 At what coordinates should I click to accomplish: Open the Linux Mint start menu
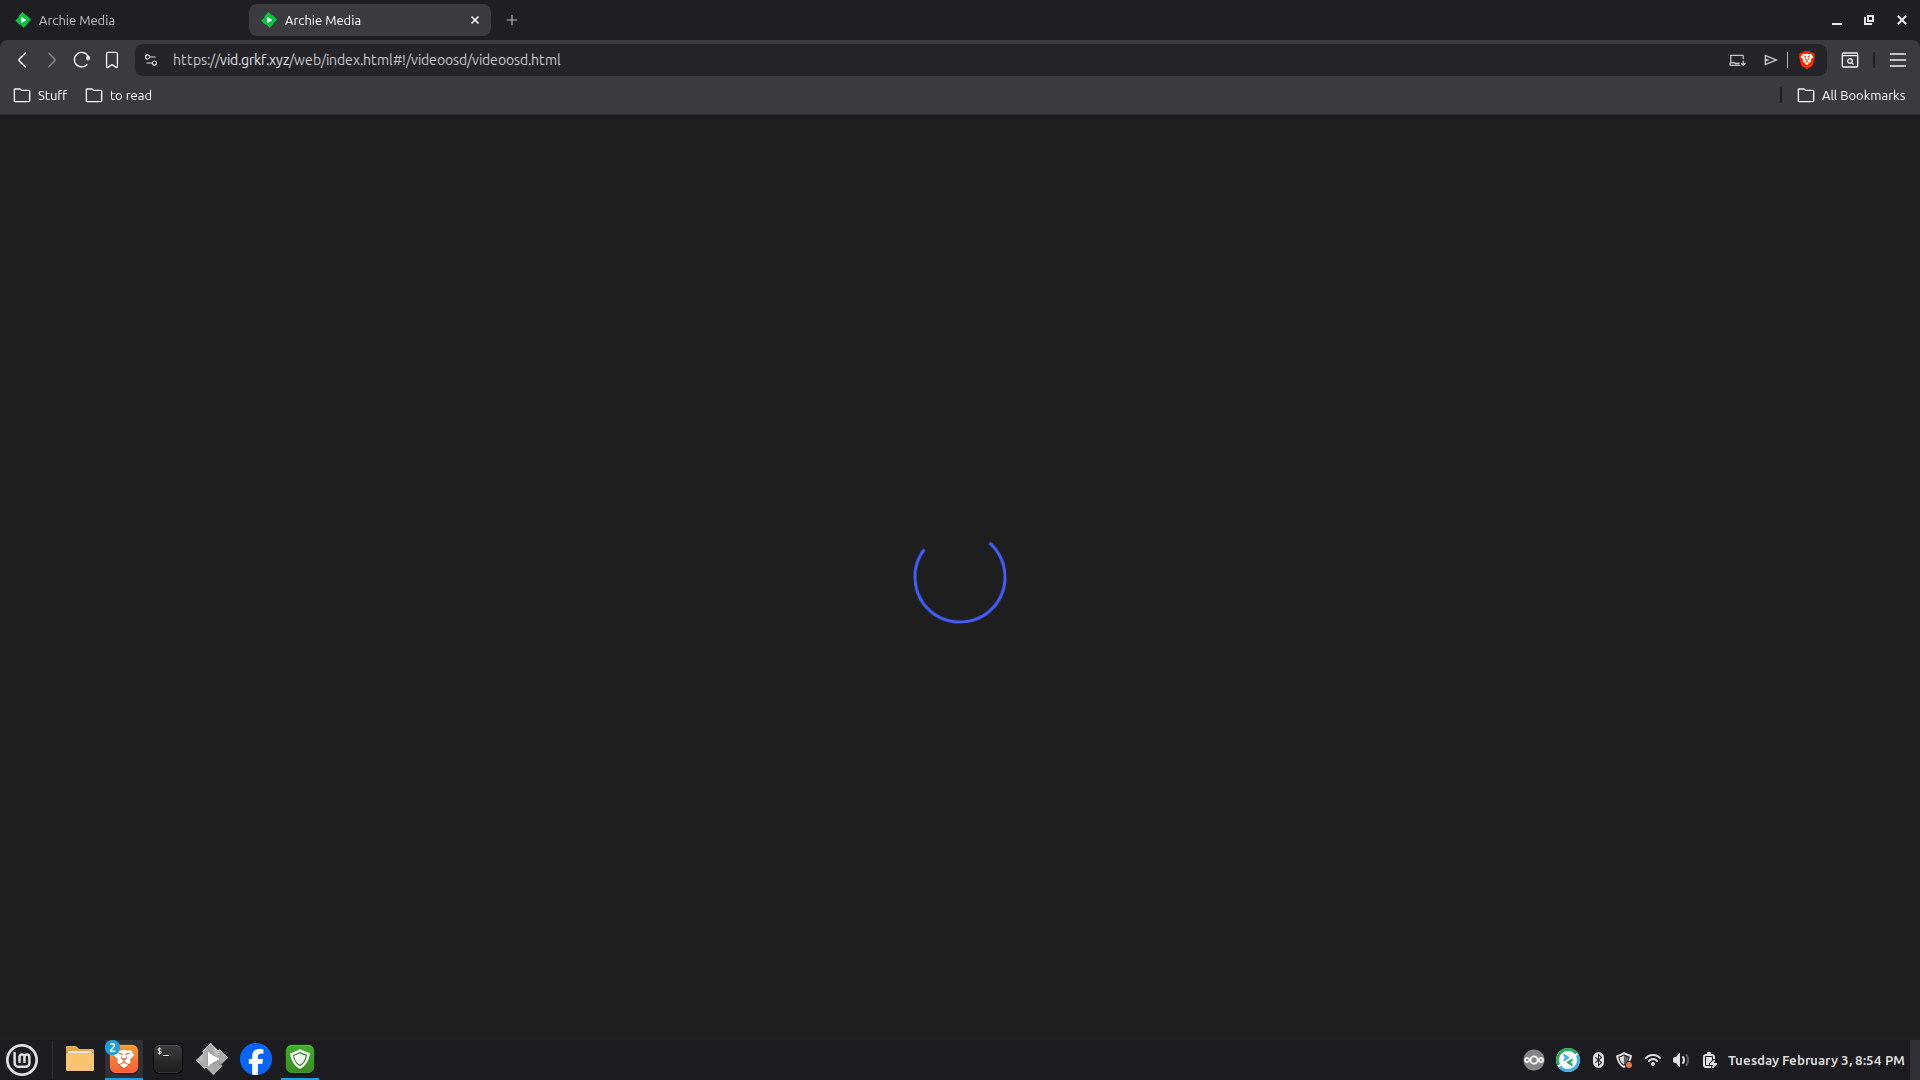pos(22,1059)
